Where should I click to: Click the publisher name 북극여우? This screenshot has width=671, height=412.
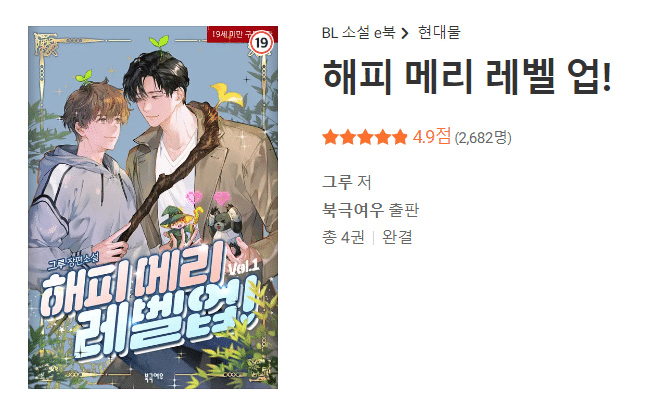pos(353,210)
